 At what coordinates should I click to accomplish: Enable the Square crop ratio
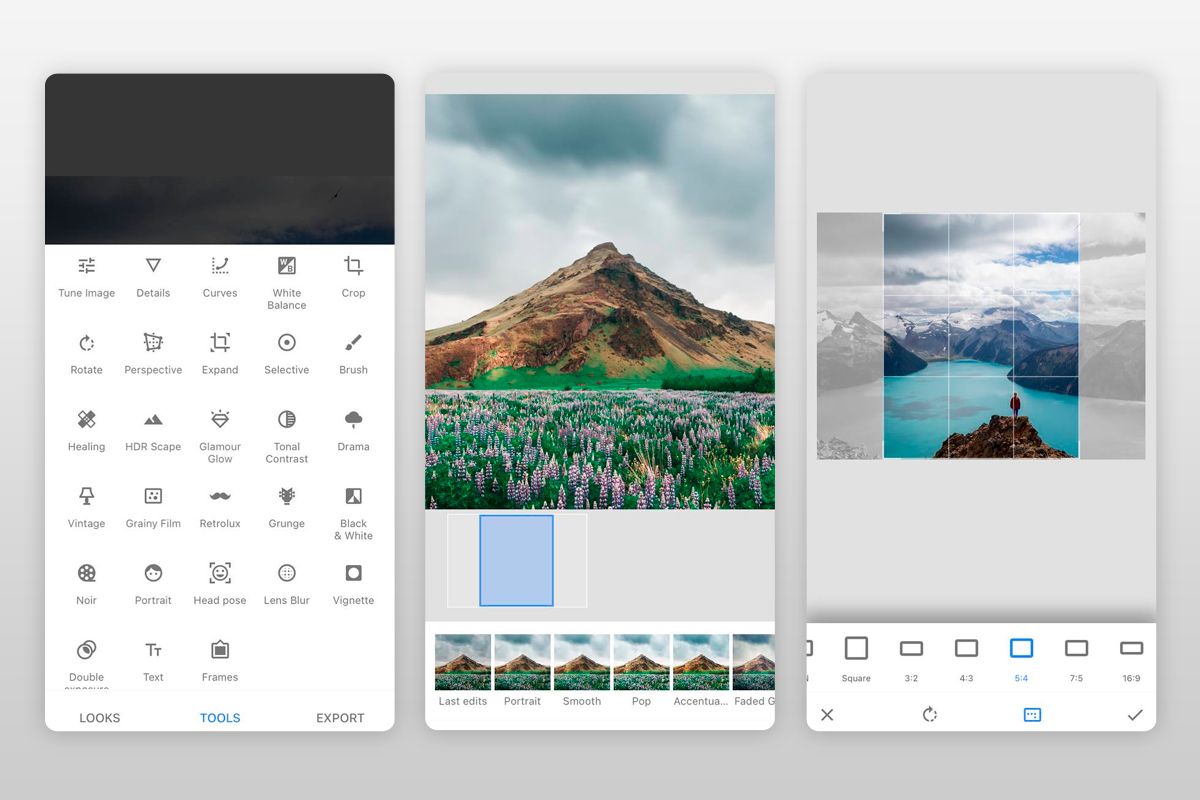click(x=856, y=655)
